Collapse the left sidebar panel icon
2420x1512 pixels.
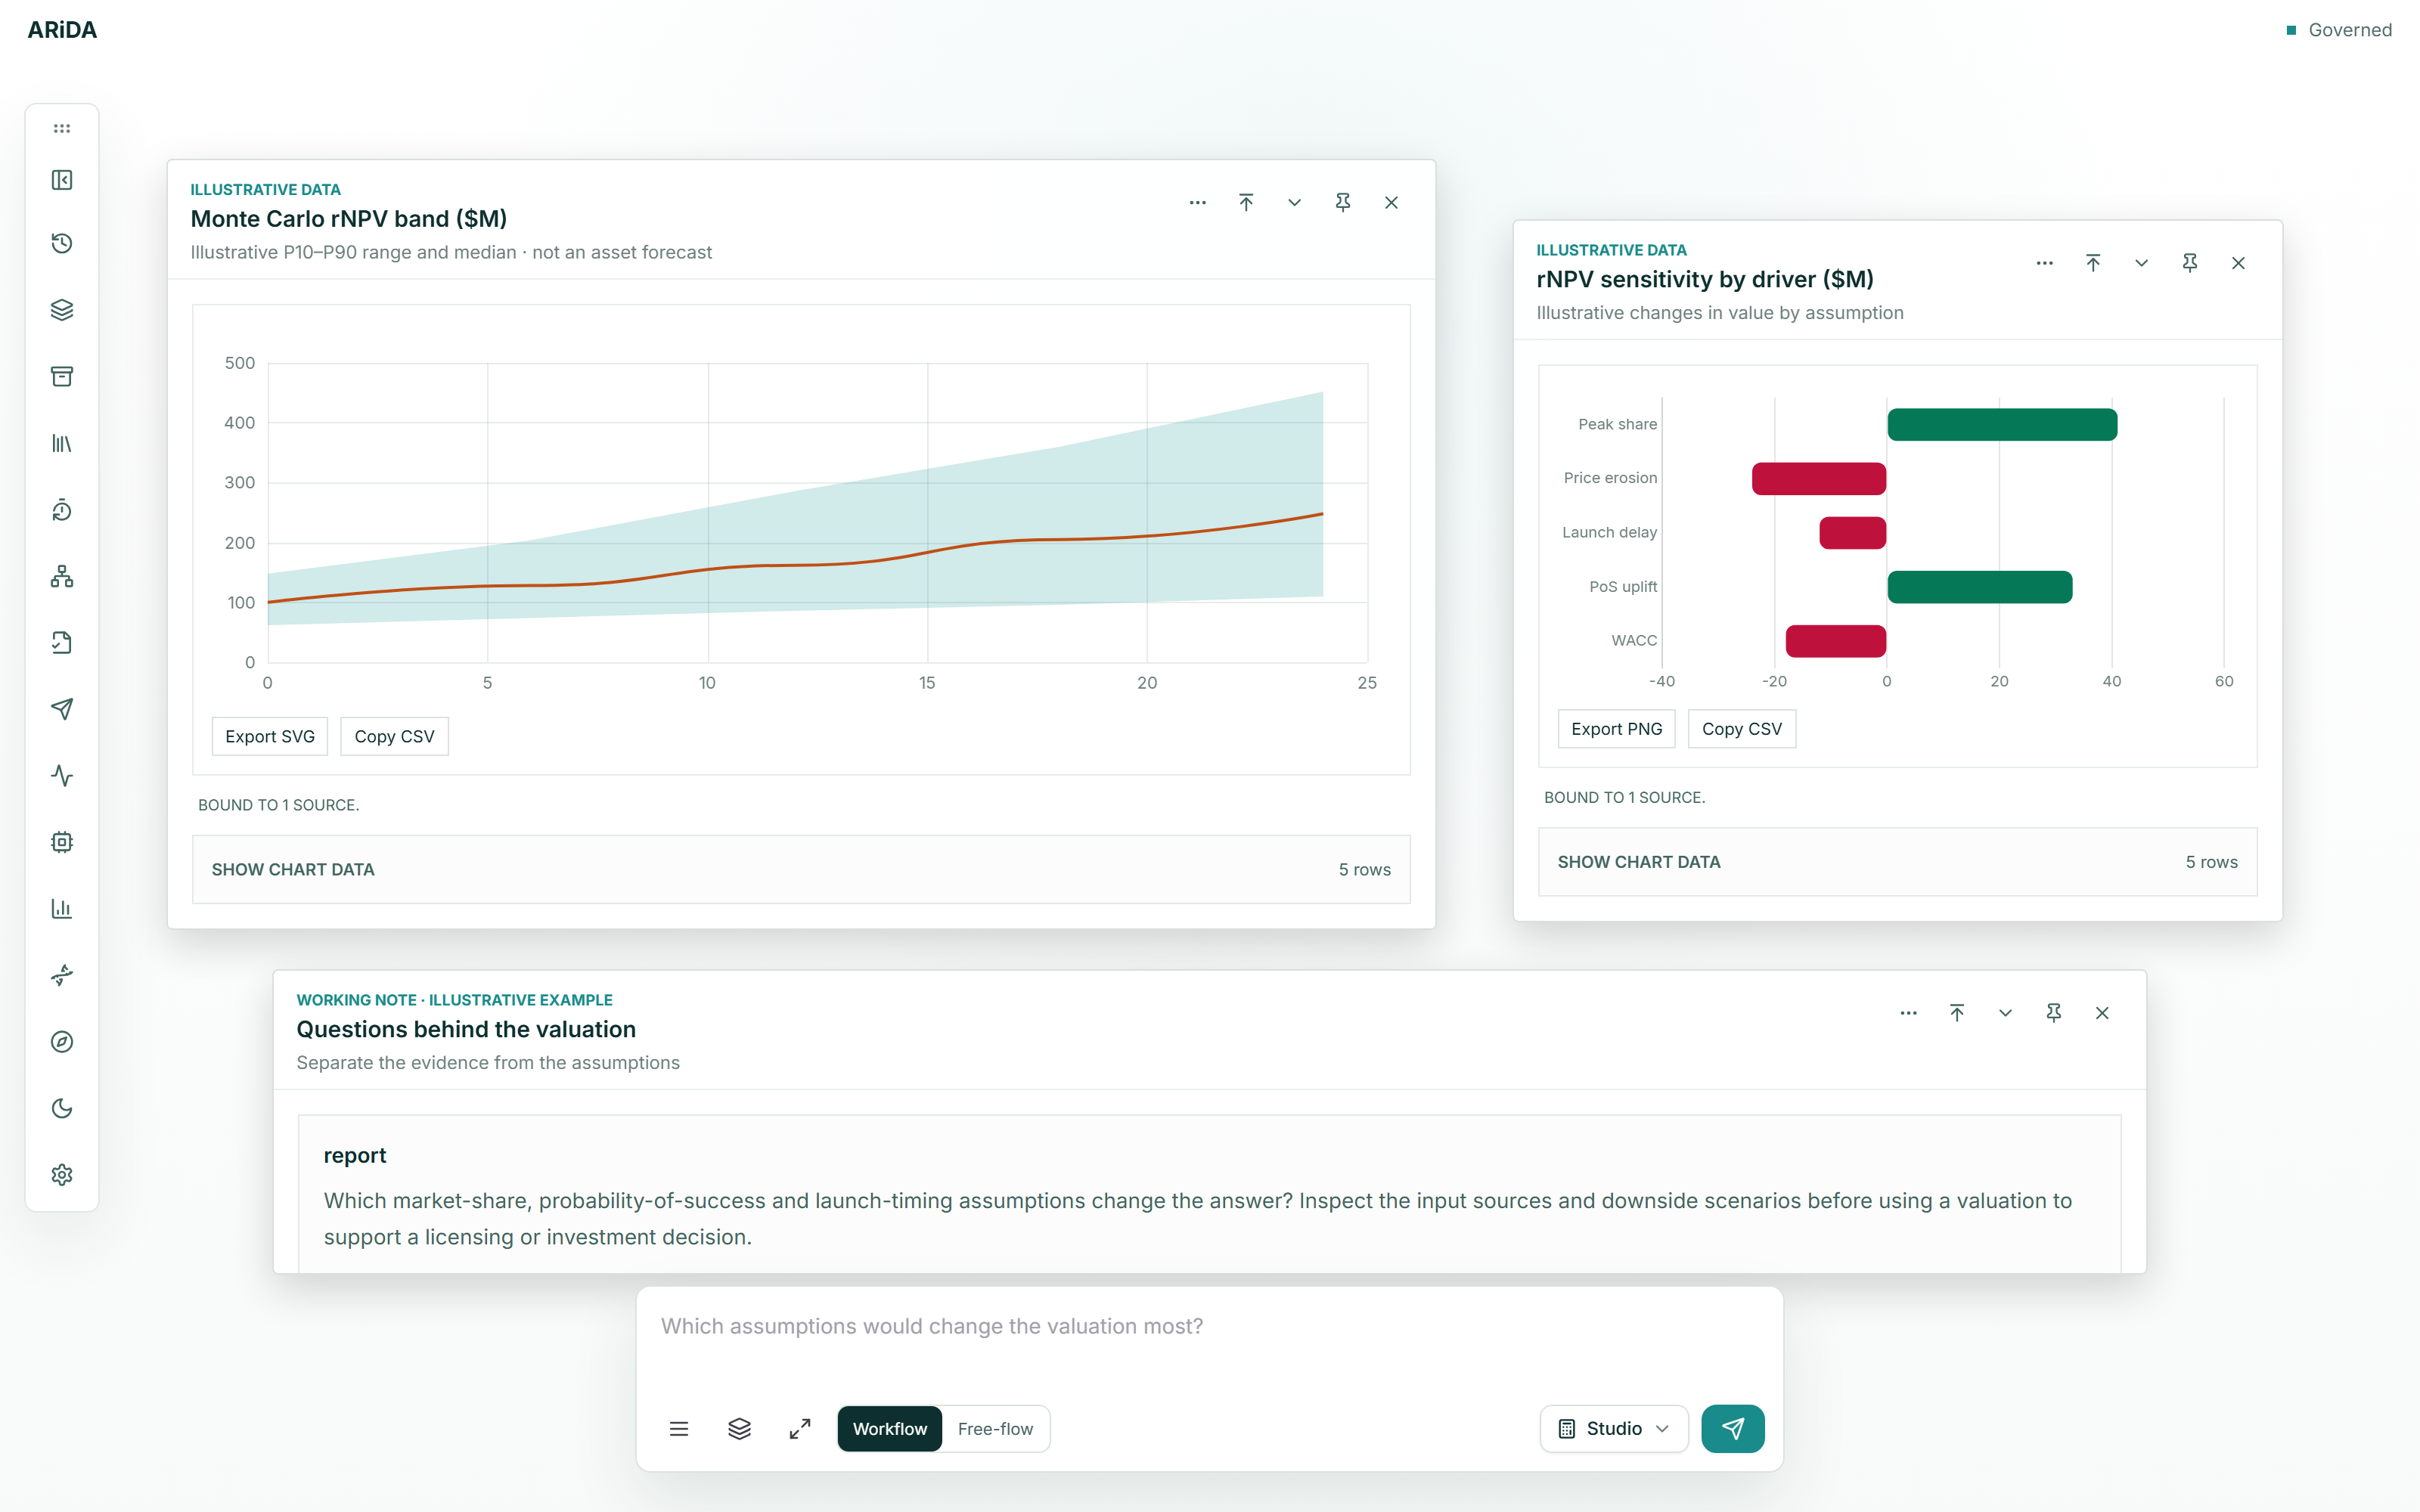[62, 180]
